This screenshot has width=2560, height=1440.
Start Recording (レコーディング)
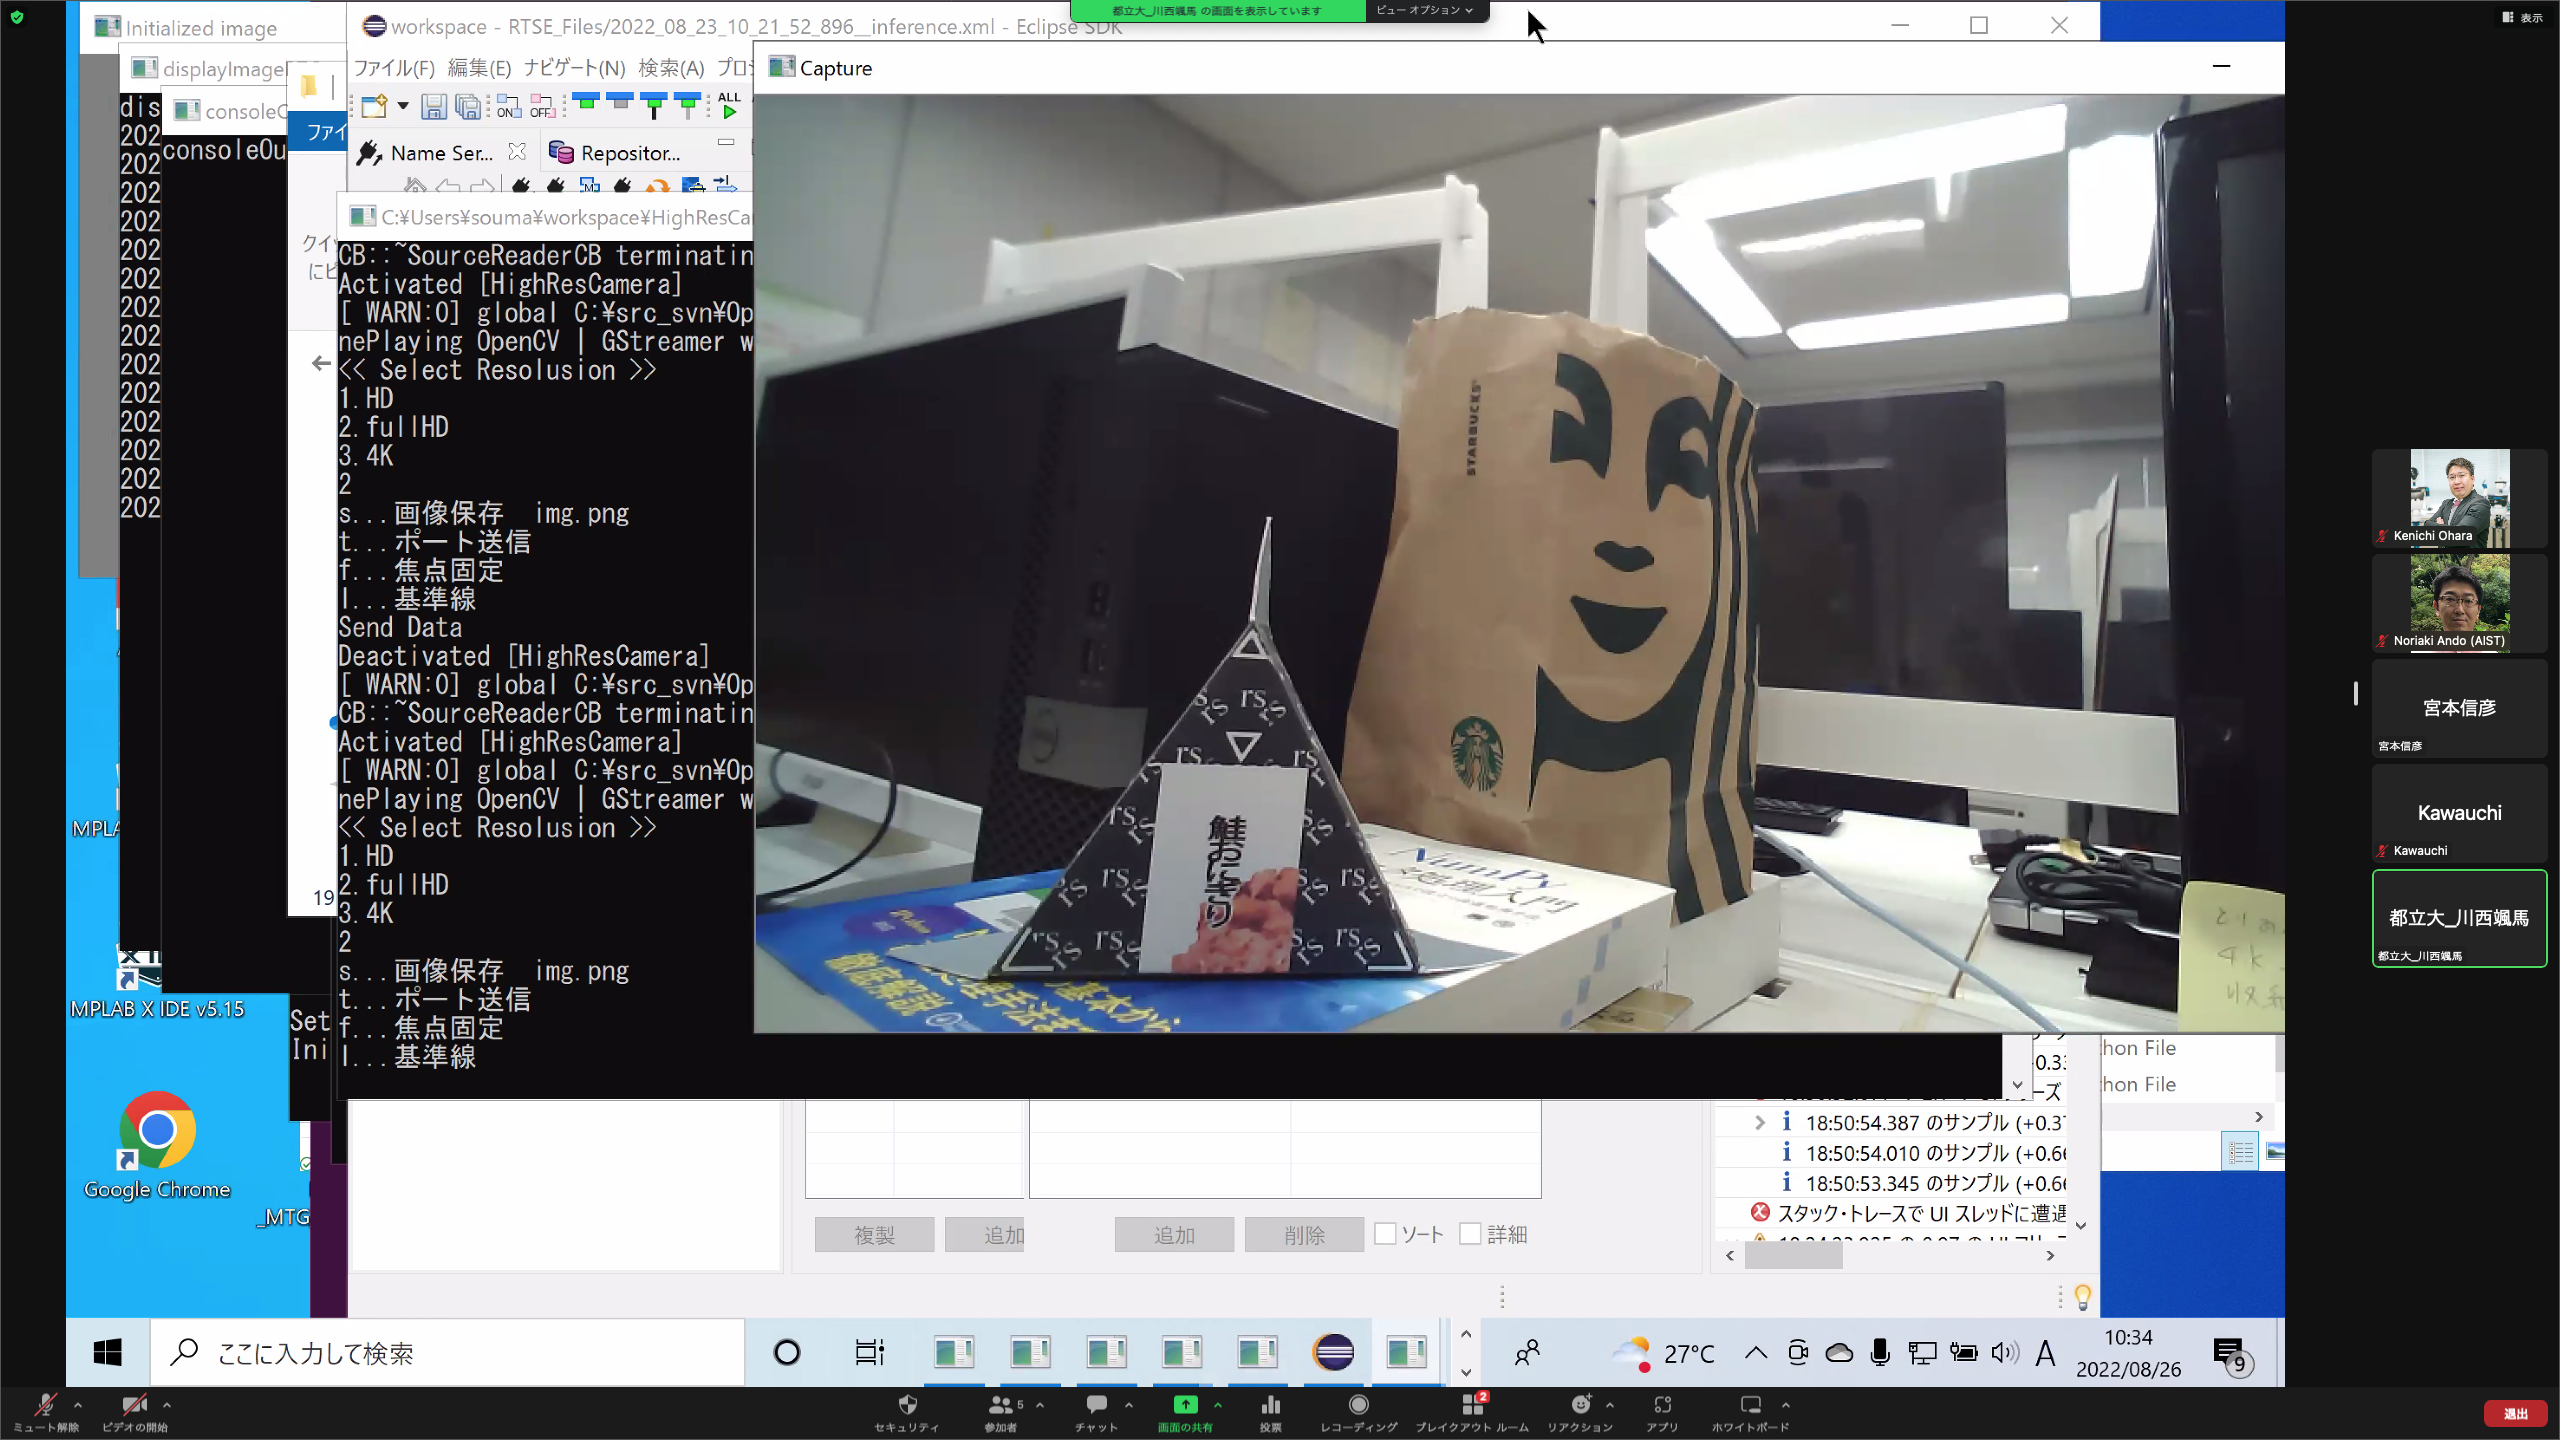click(1358, 1412)
